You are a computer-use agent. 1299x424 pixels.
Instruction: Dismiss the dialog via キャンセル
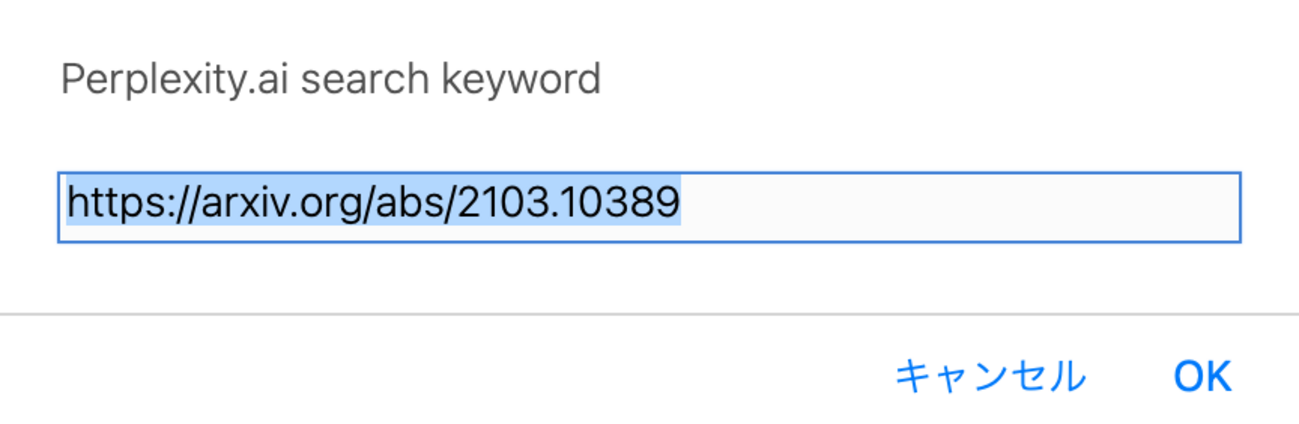click(x=989, y=377)
